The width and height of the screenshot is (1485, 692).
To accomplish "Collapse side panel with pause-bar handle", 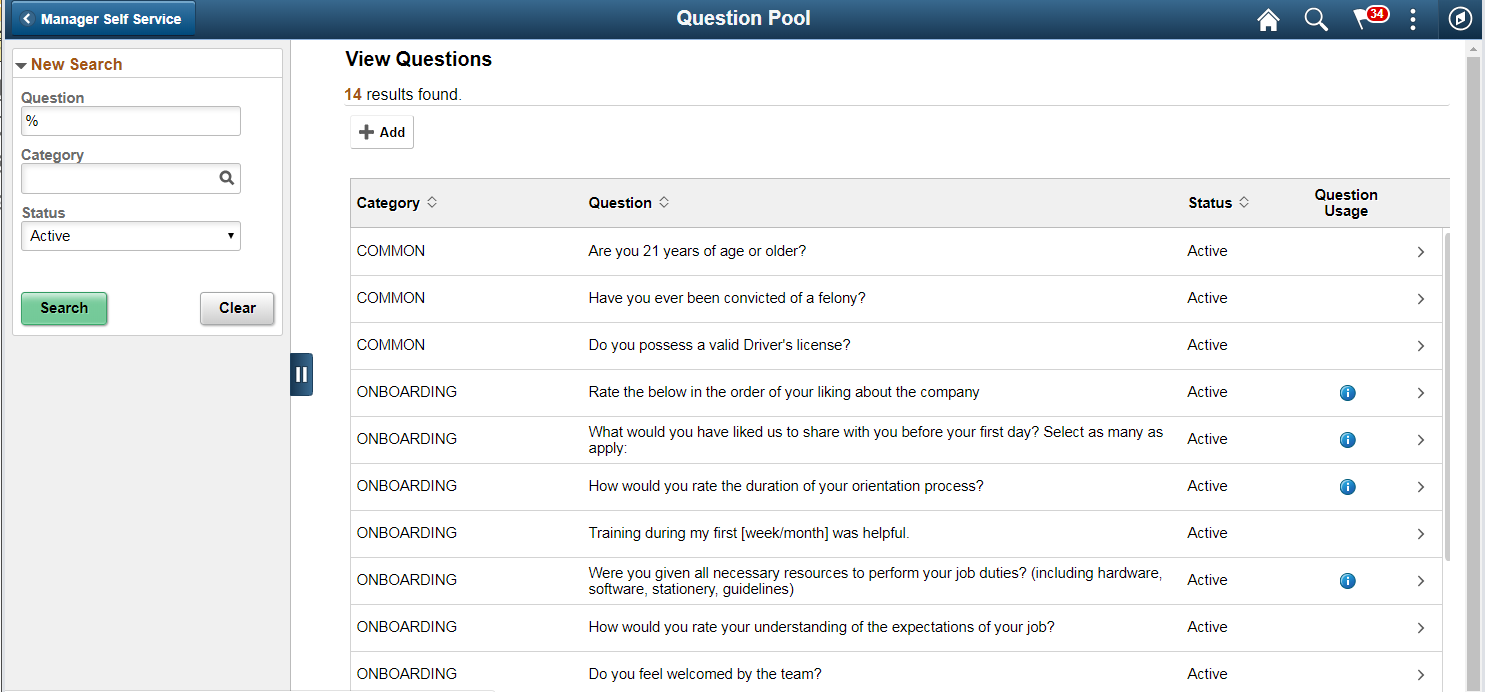I will point(301,375).
